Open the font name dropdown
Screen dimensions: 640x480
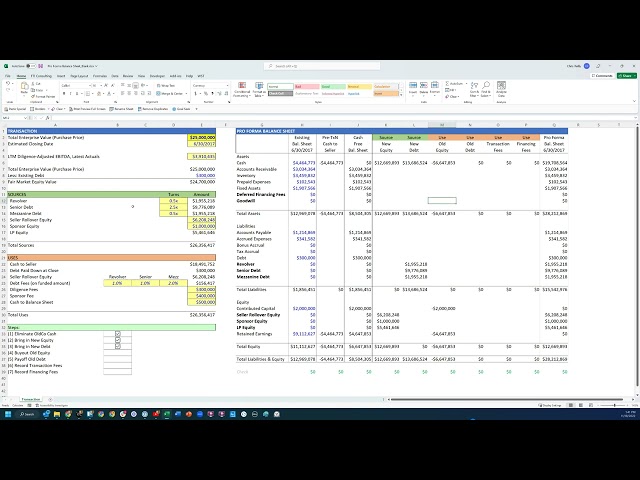pyautogui.click(x=89, y=85)
